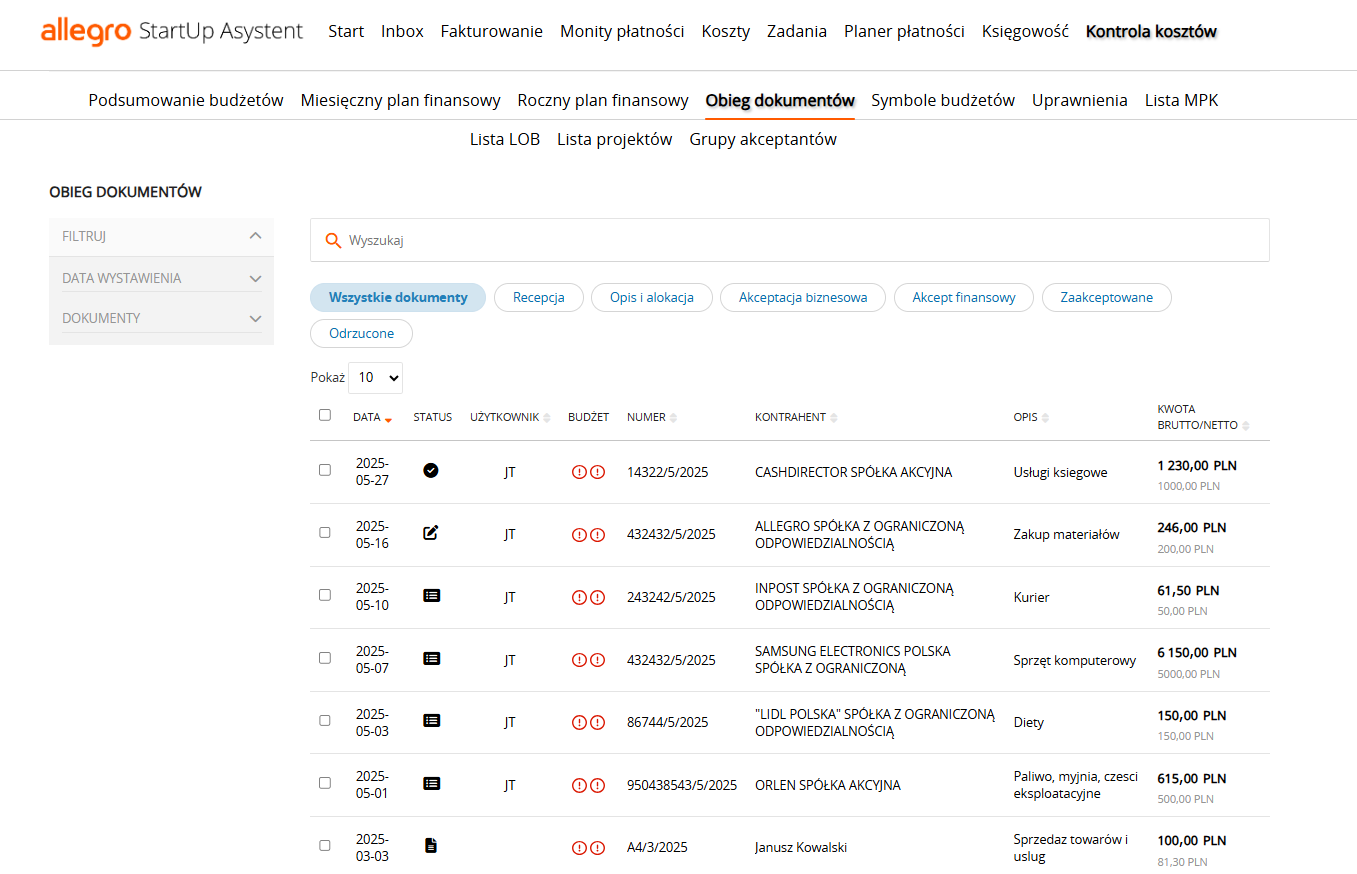Check the row dated 2025-03-03
The width and height of the screenshot is (1357, 874).
[324, 845]
